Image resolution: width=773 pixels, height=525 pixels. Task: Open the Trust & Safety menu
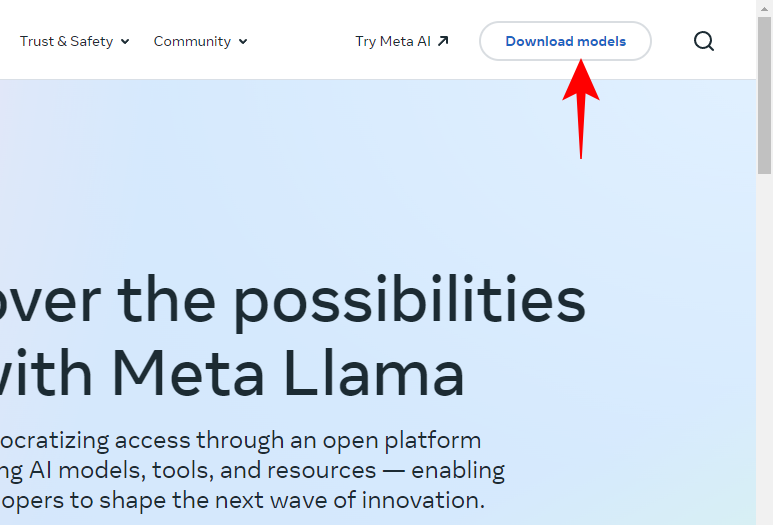(x=66, y=41)
